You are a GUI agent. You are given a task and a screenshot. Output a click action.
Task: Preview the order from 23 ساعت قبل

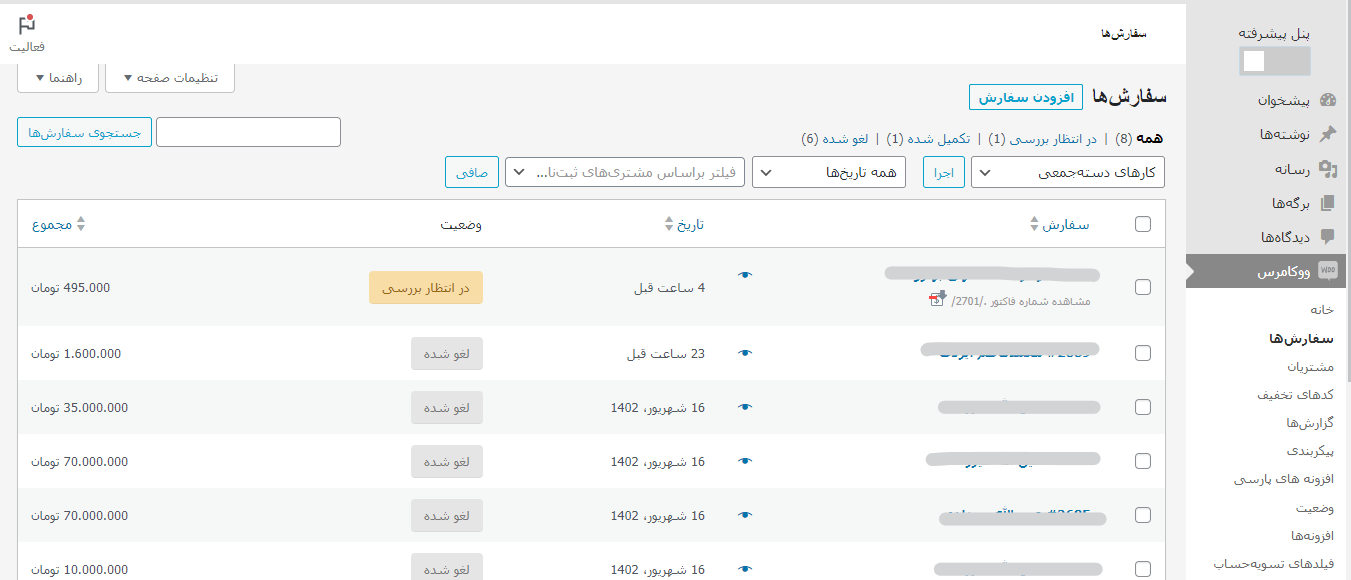click(744, 353)
